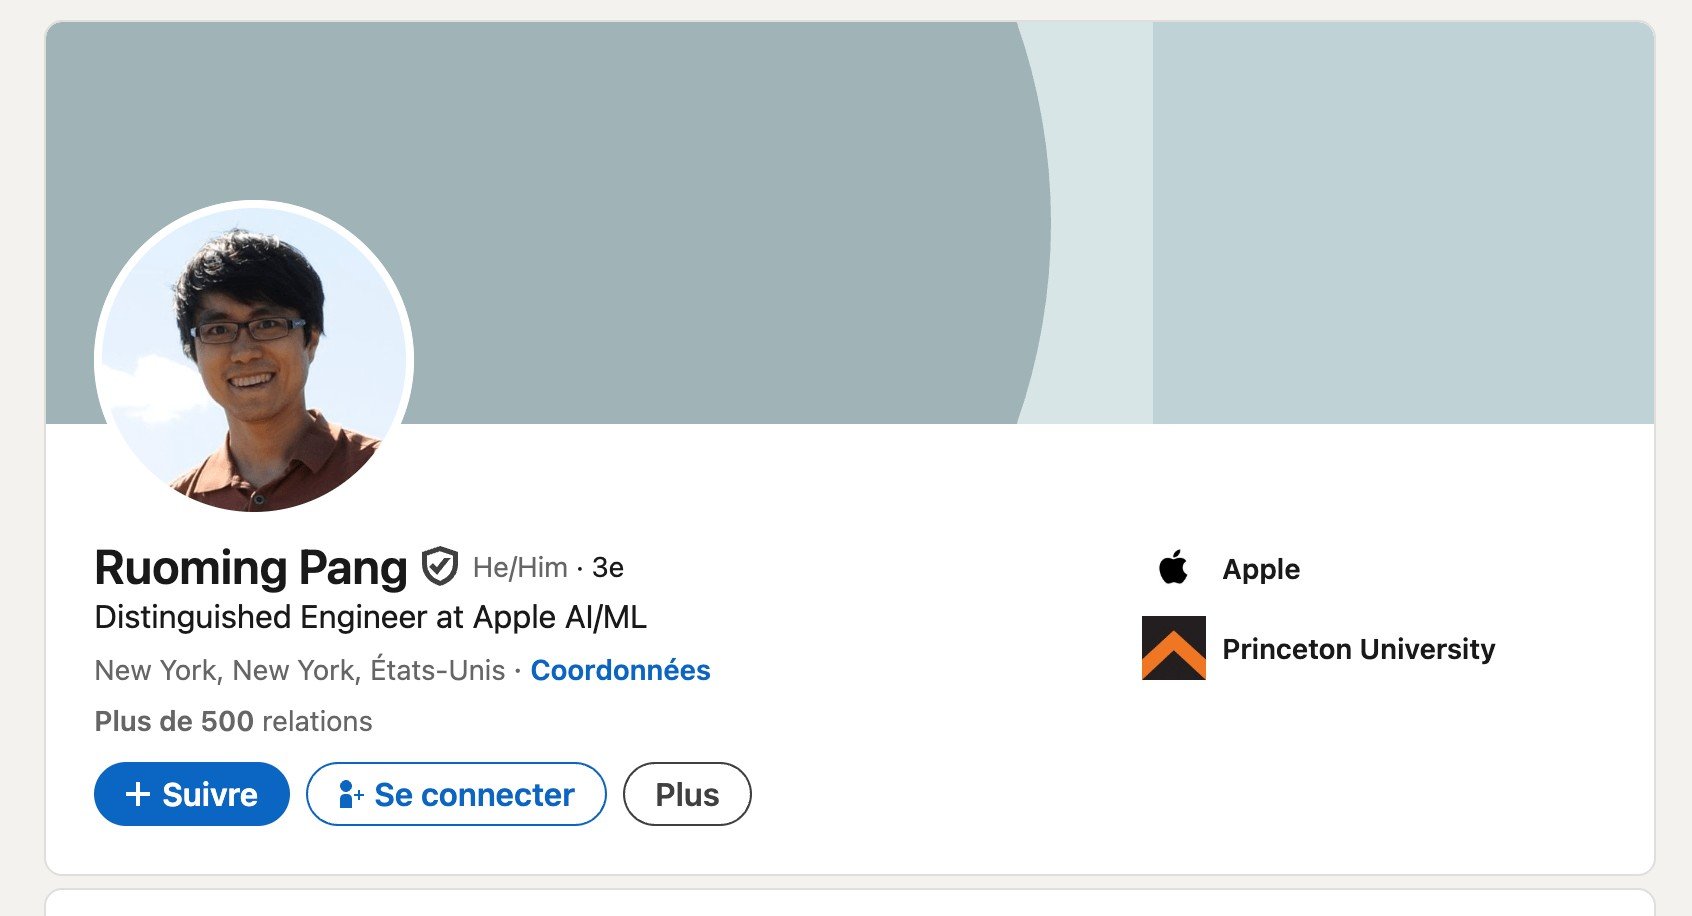Click the Plus de 500 relations text
1692x916 pixels.
233,721
